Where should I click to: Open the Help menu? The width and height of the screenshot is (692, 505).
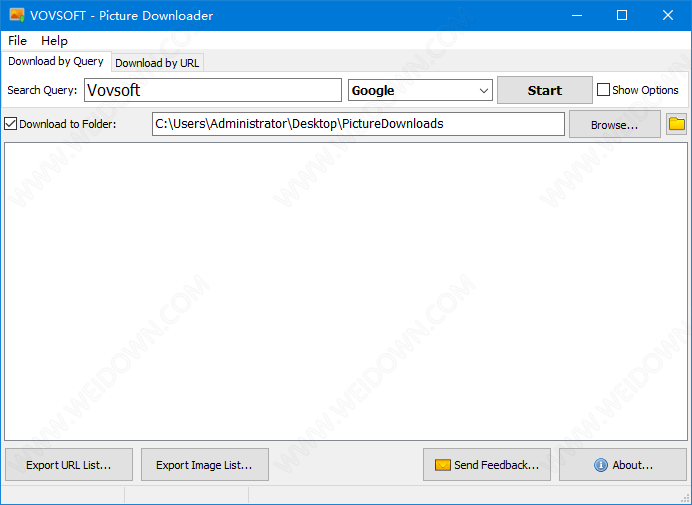coord(54,41)
